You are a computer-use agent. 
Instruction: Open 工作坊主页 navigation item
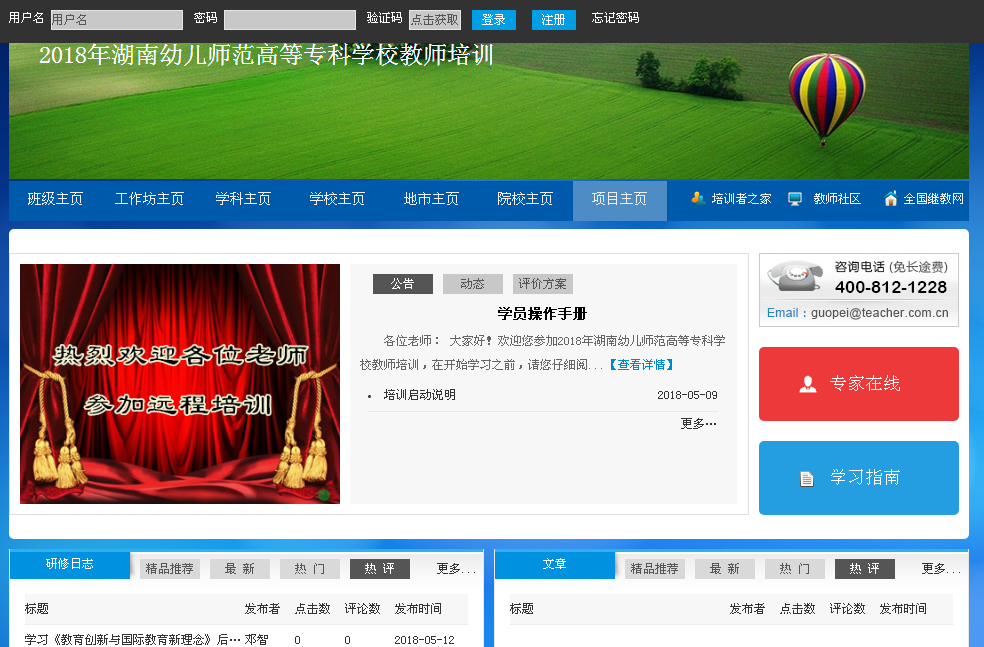click(149, 199)
